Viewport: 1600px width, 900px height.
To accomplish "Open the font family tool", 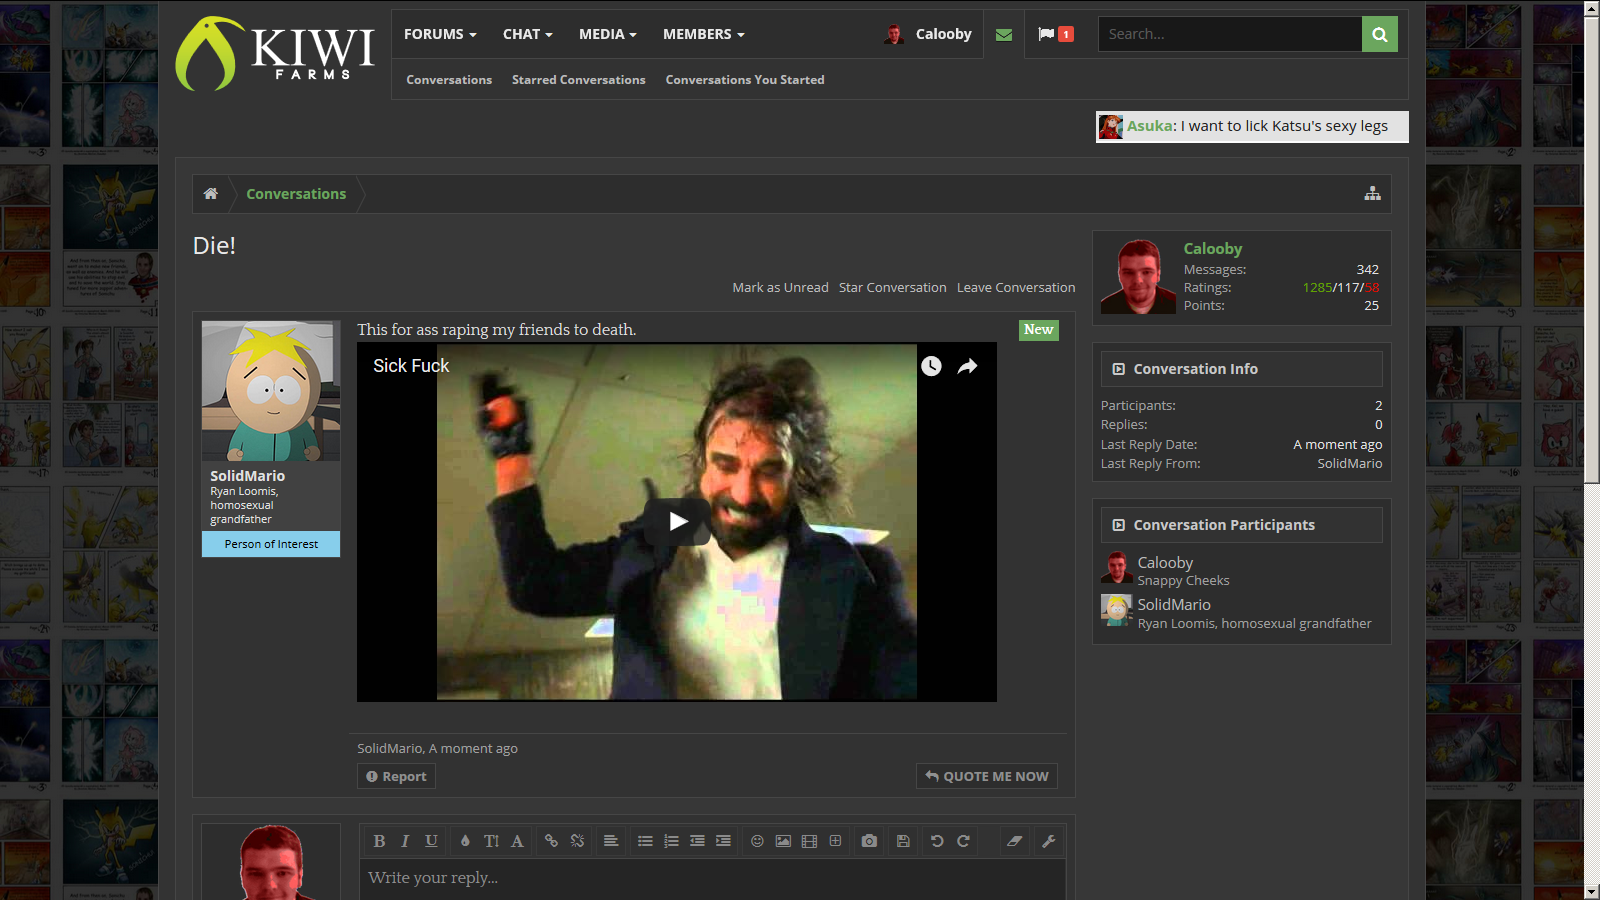I will [x=517, y=841].
